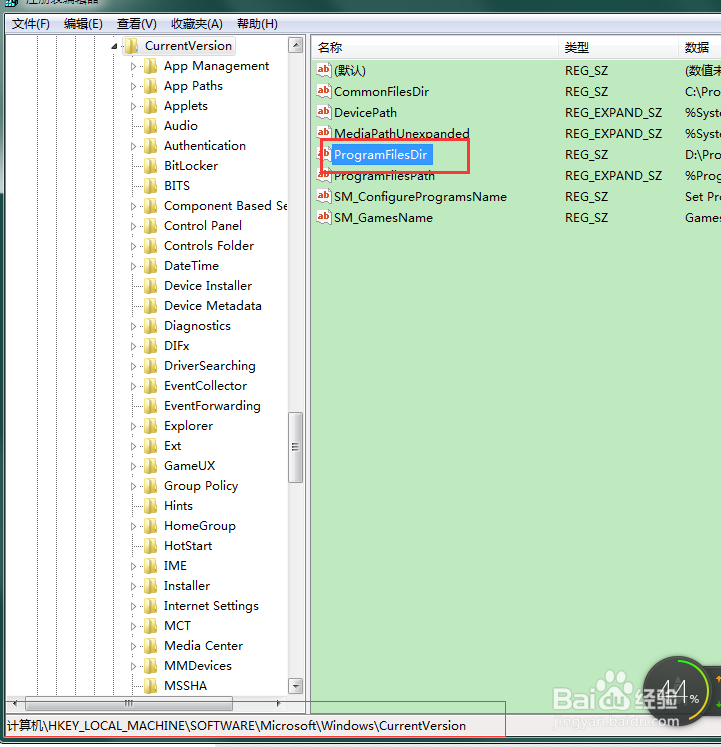Image resolution: width=721 pixels, height=747 pixels.
Task: Sort by the 数据 column header
Action: tap(700, 48)
